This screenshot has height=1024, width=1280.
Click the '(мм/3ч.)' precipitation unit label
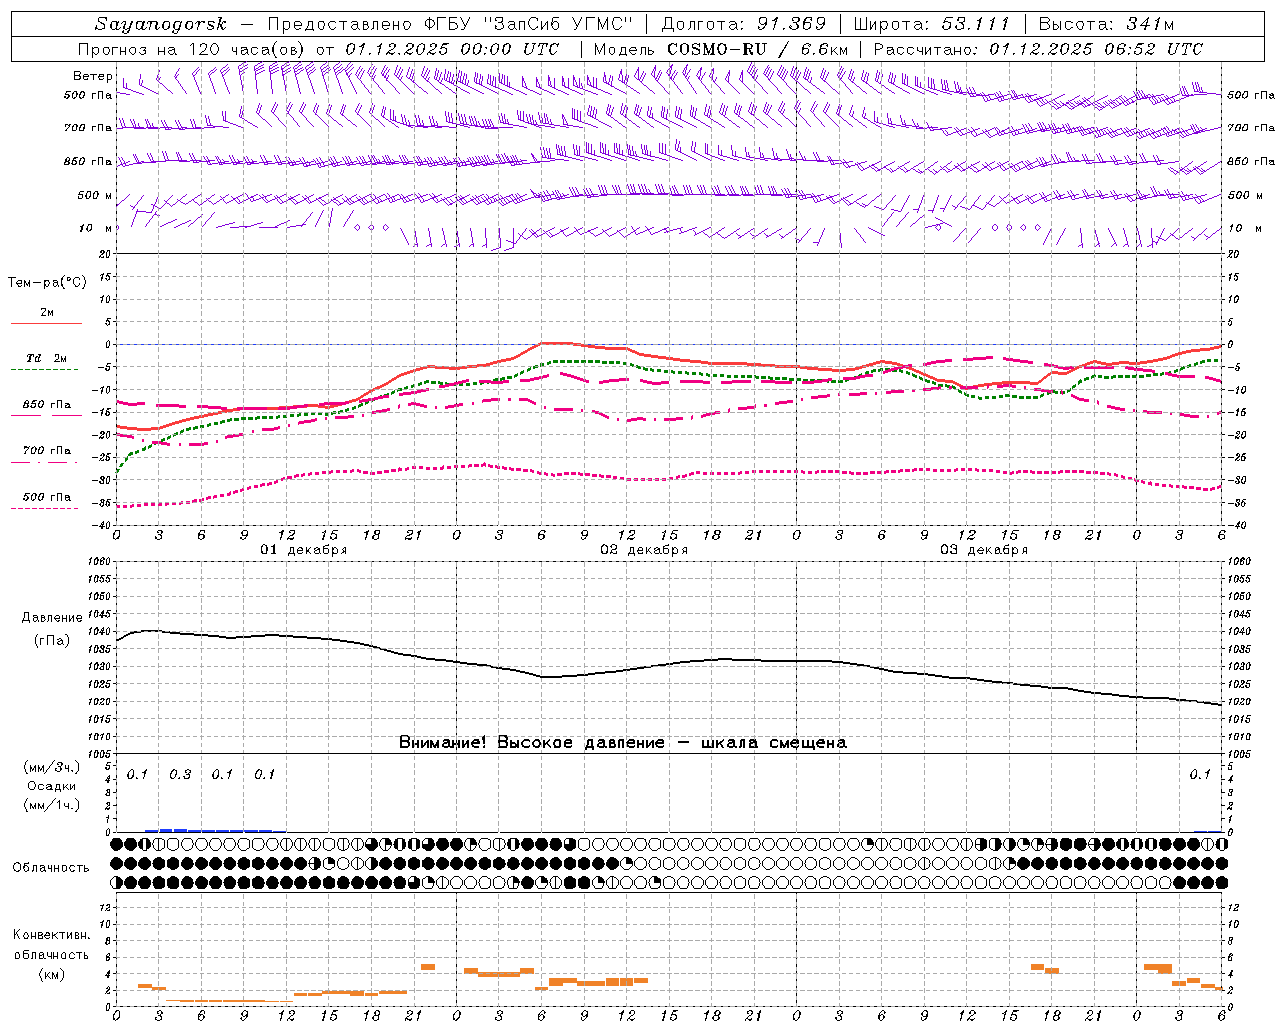52,767
